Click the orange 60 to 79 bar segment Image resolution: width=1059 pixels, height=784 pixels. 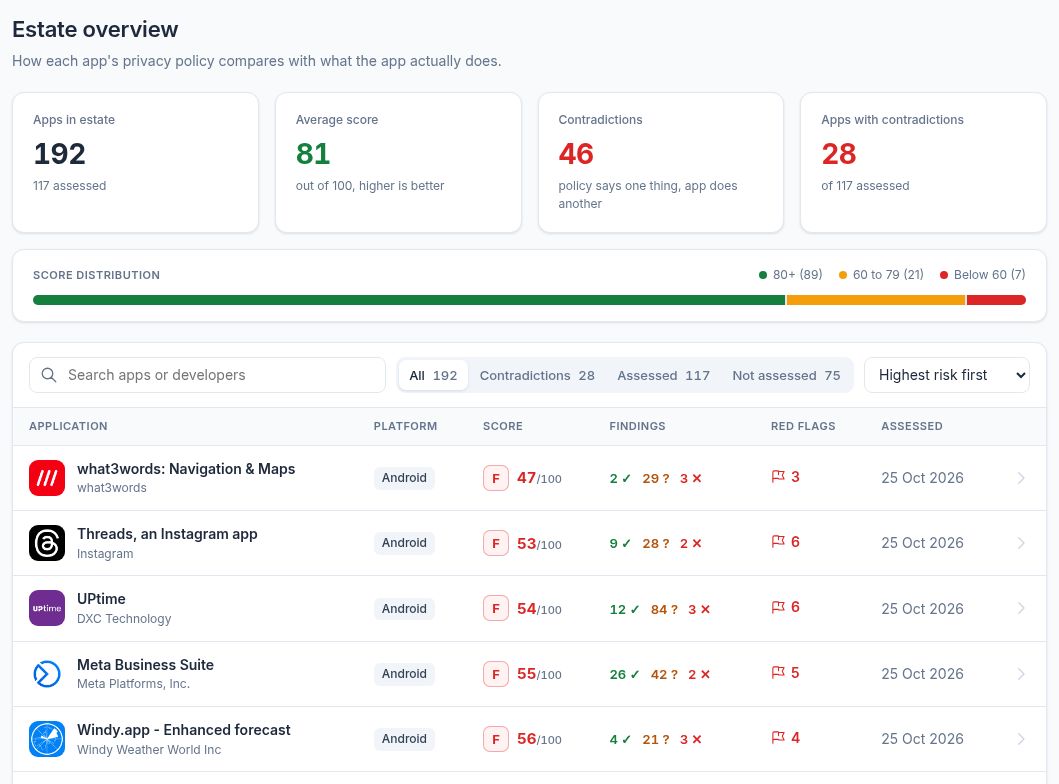point(876,300)
